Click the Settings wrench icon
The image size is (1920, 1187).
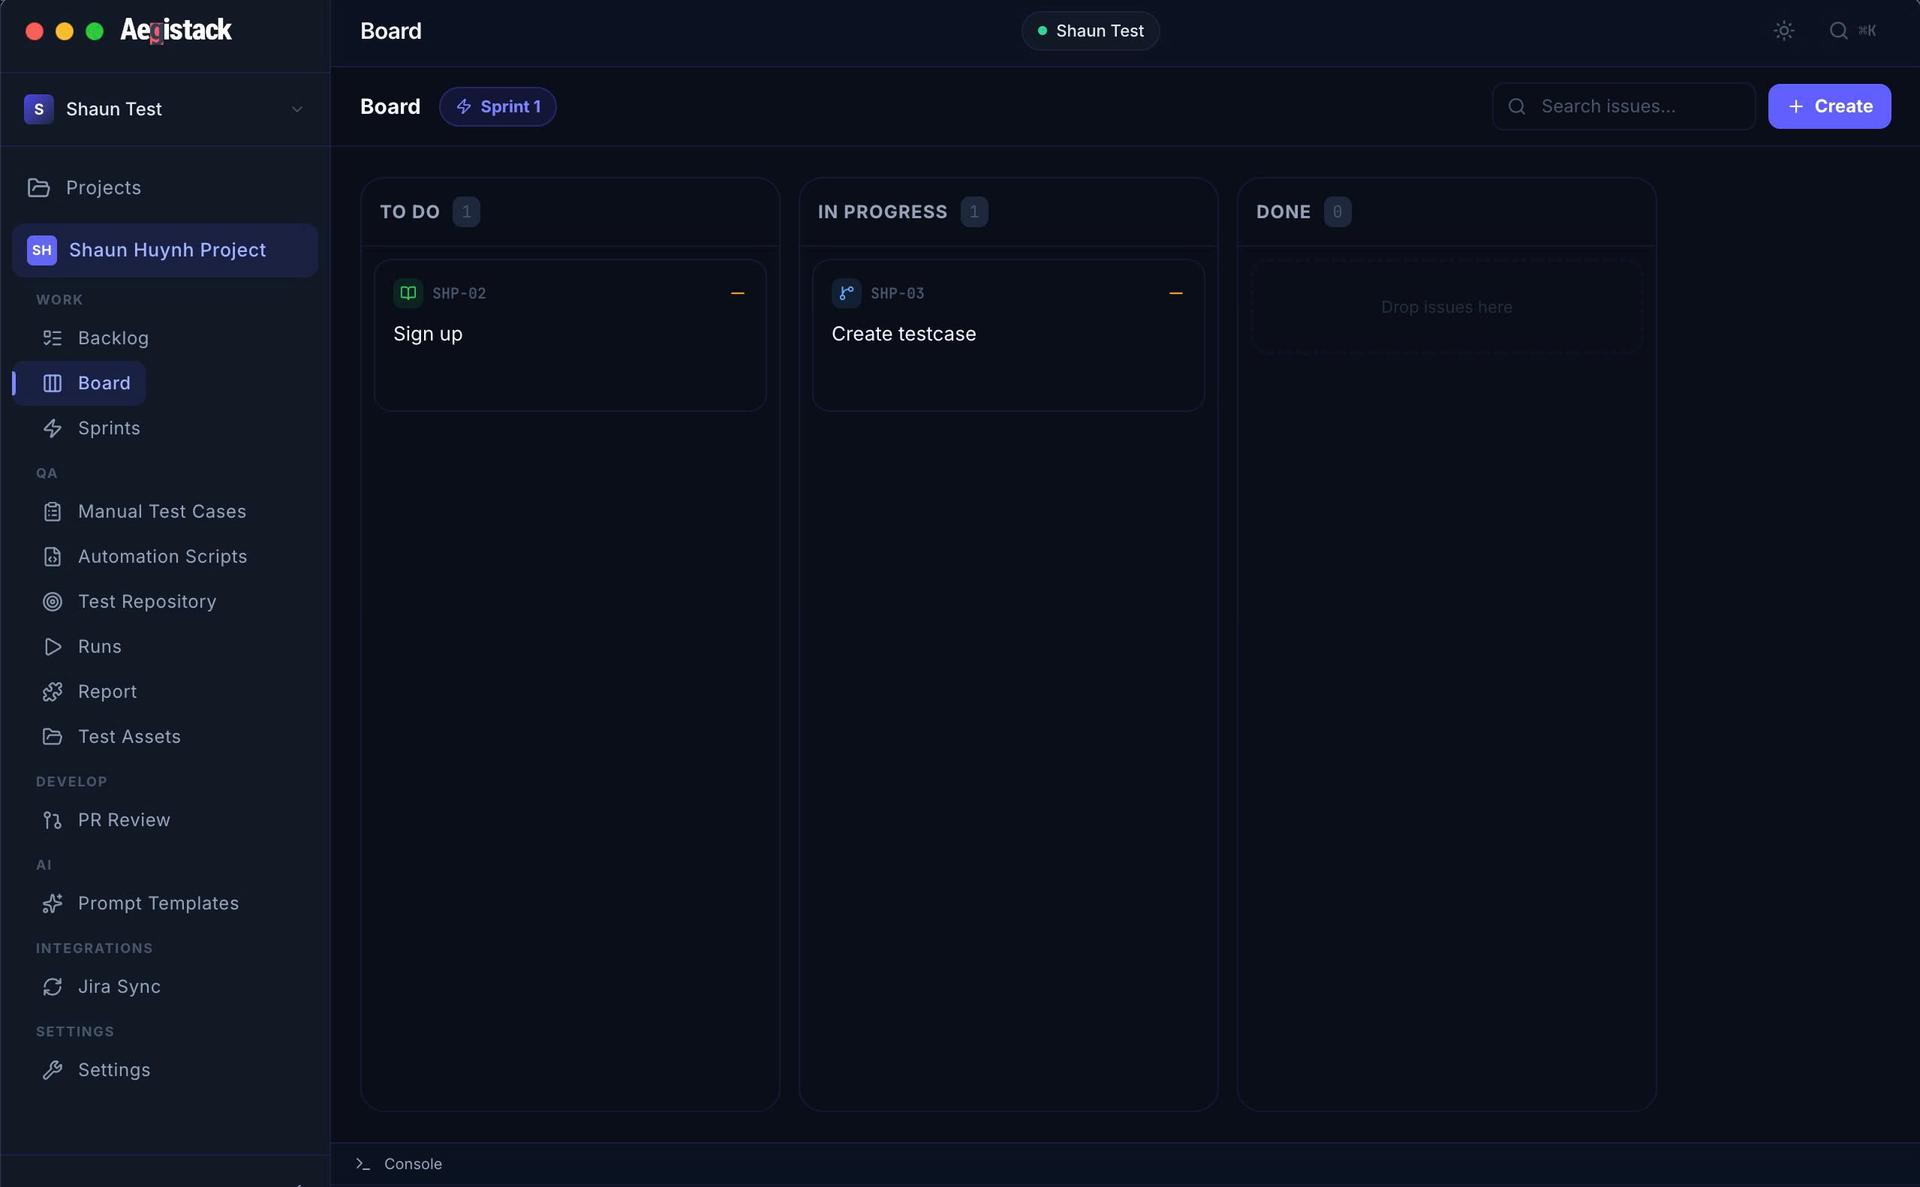pos(52,1070)
